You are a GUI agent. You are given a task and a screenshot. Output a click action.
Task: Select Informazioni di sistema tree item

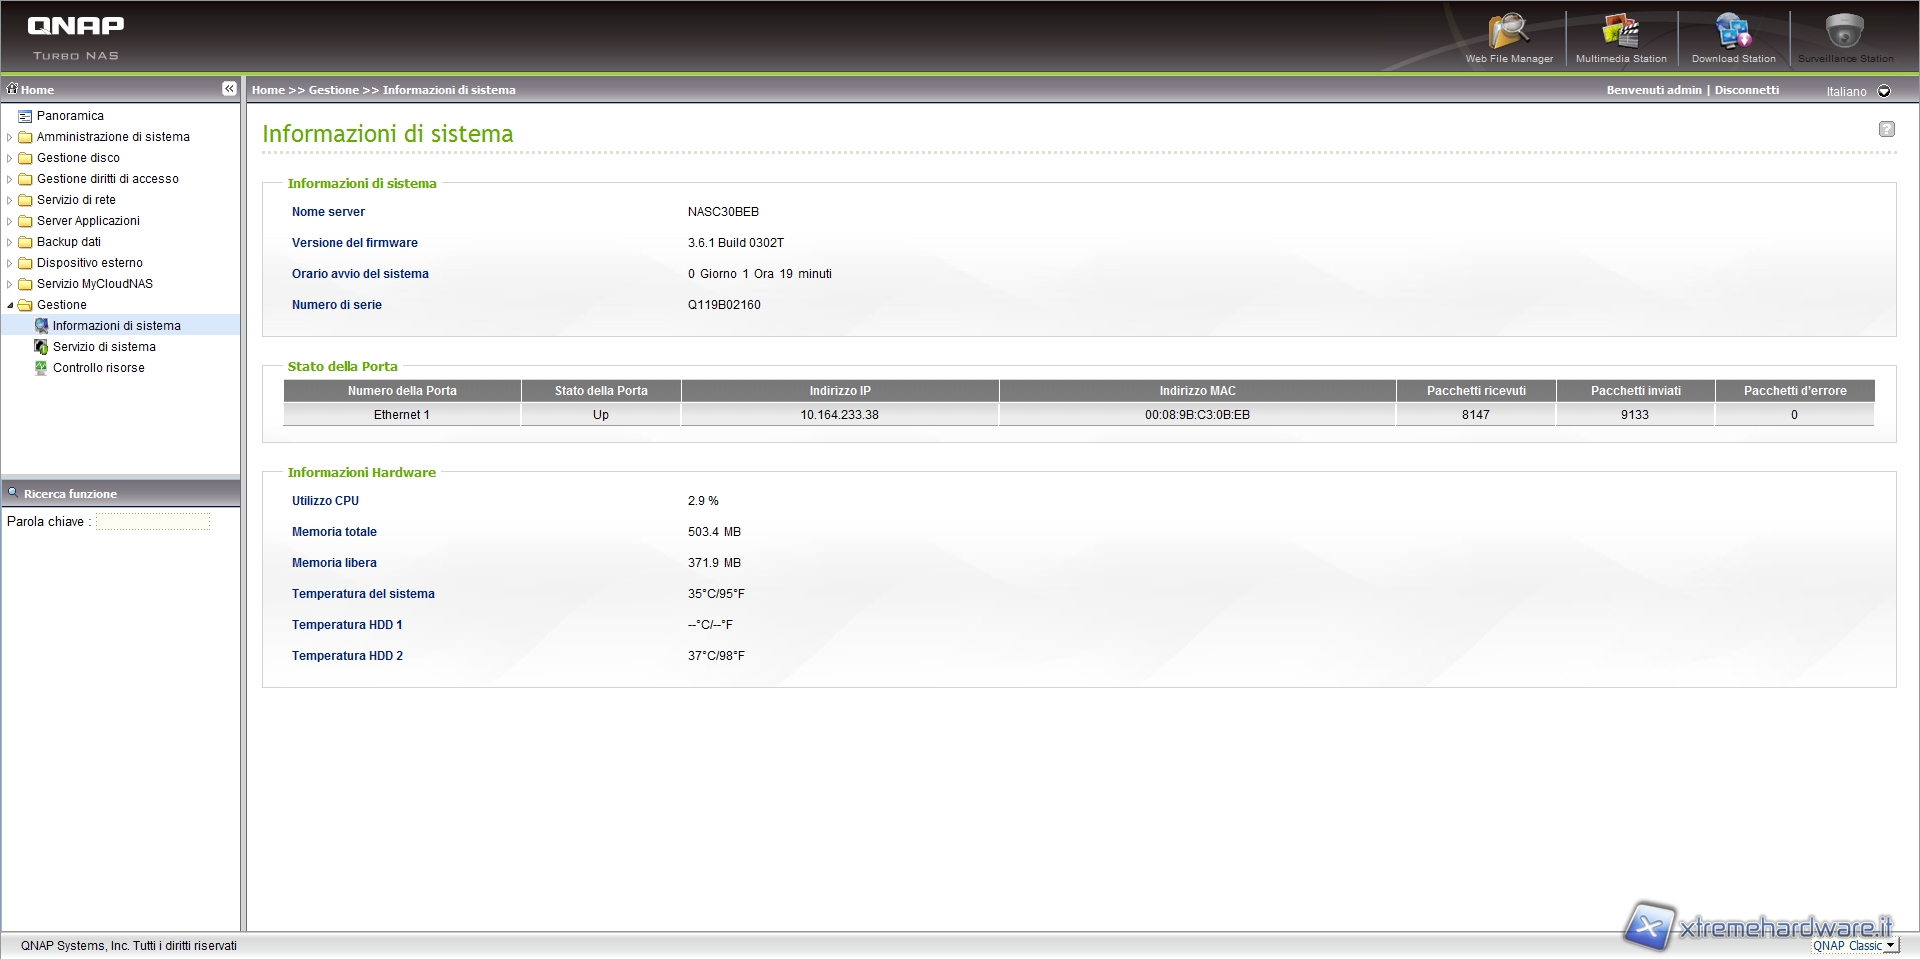(116, 326)
